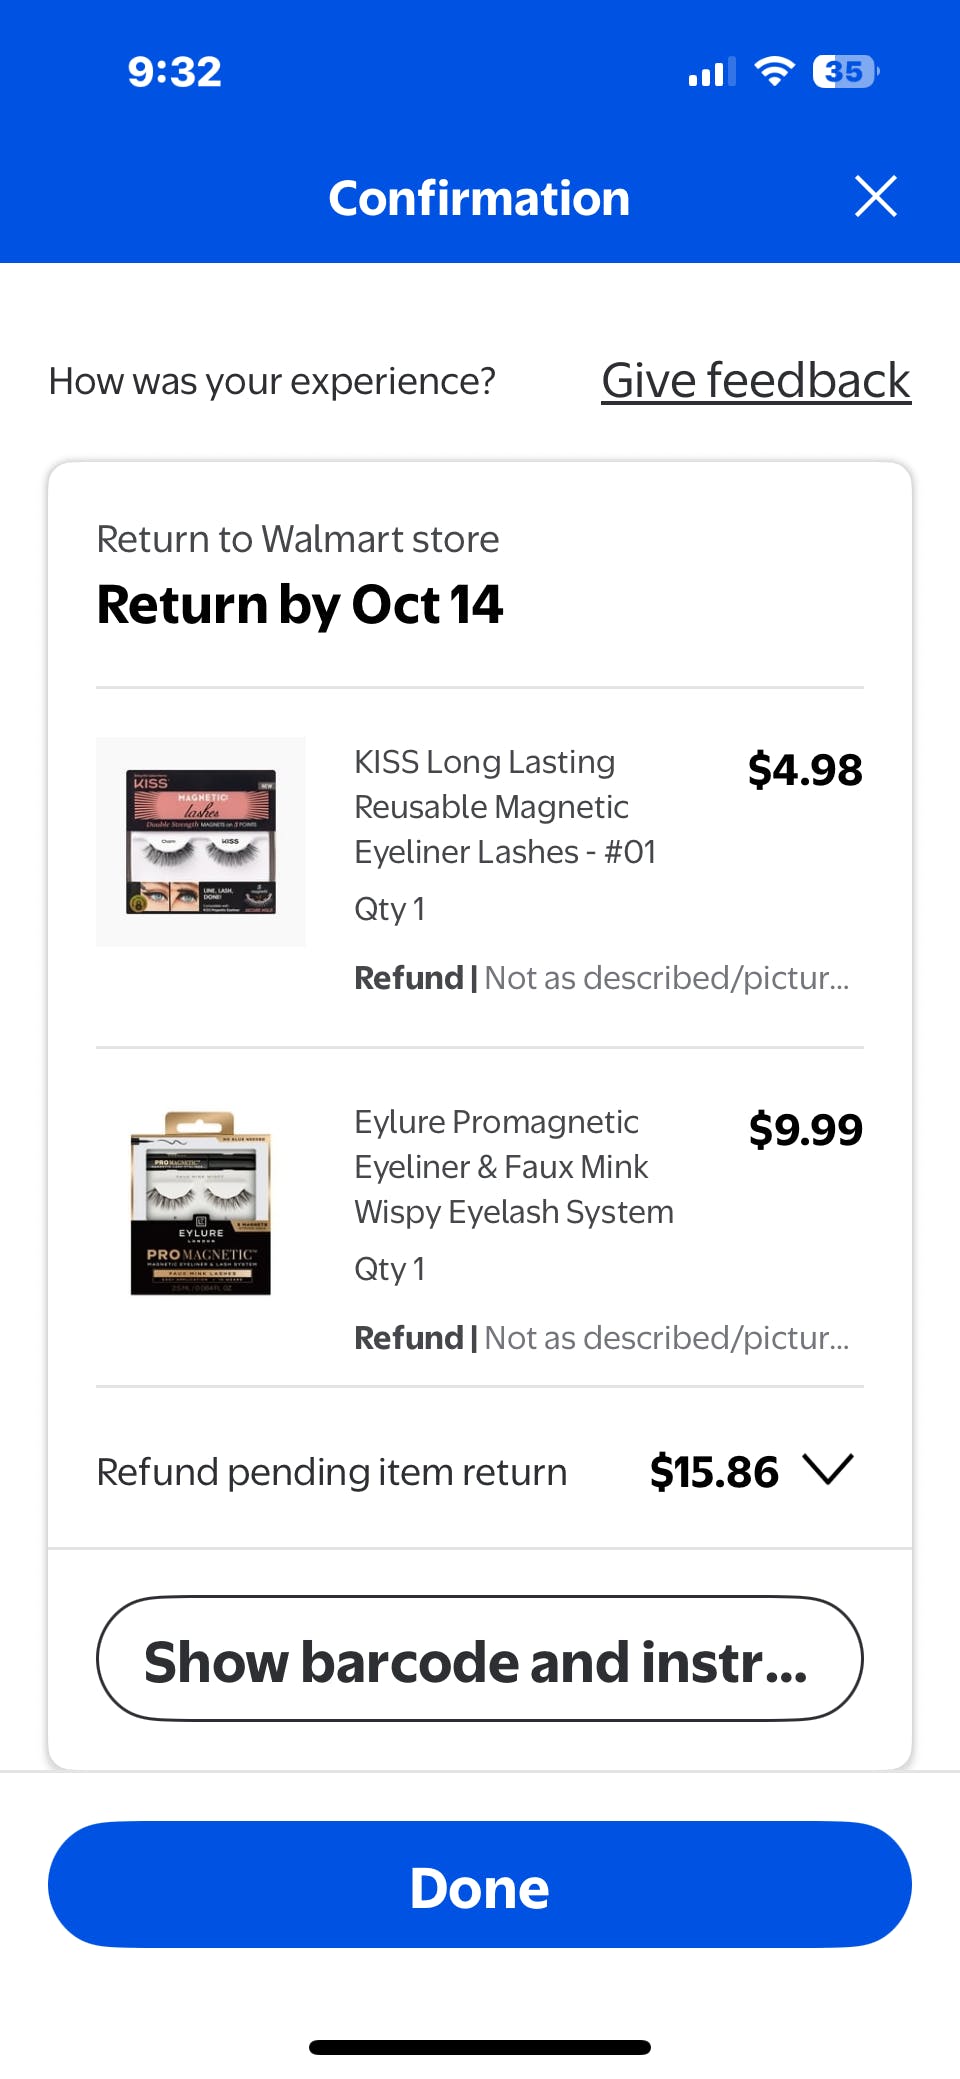The width and height of the screenshot is (960, 2079).
Task: Tap the Give feedback link
Action: [755, 381]
